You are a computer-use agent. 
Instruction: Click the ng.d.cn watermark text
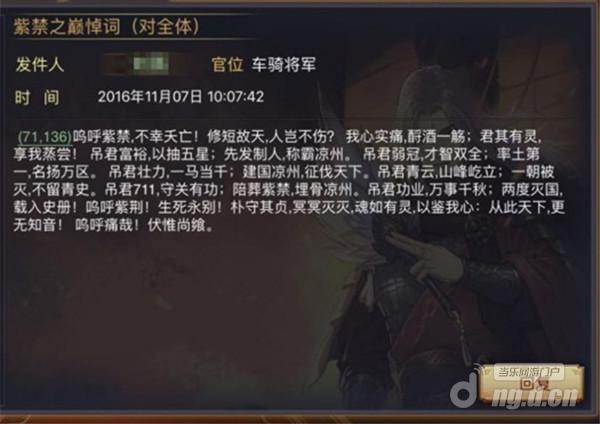click(534, 398)
